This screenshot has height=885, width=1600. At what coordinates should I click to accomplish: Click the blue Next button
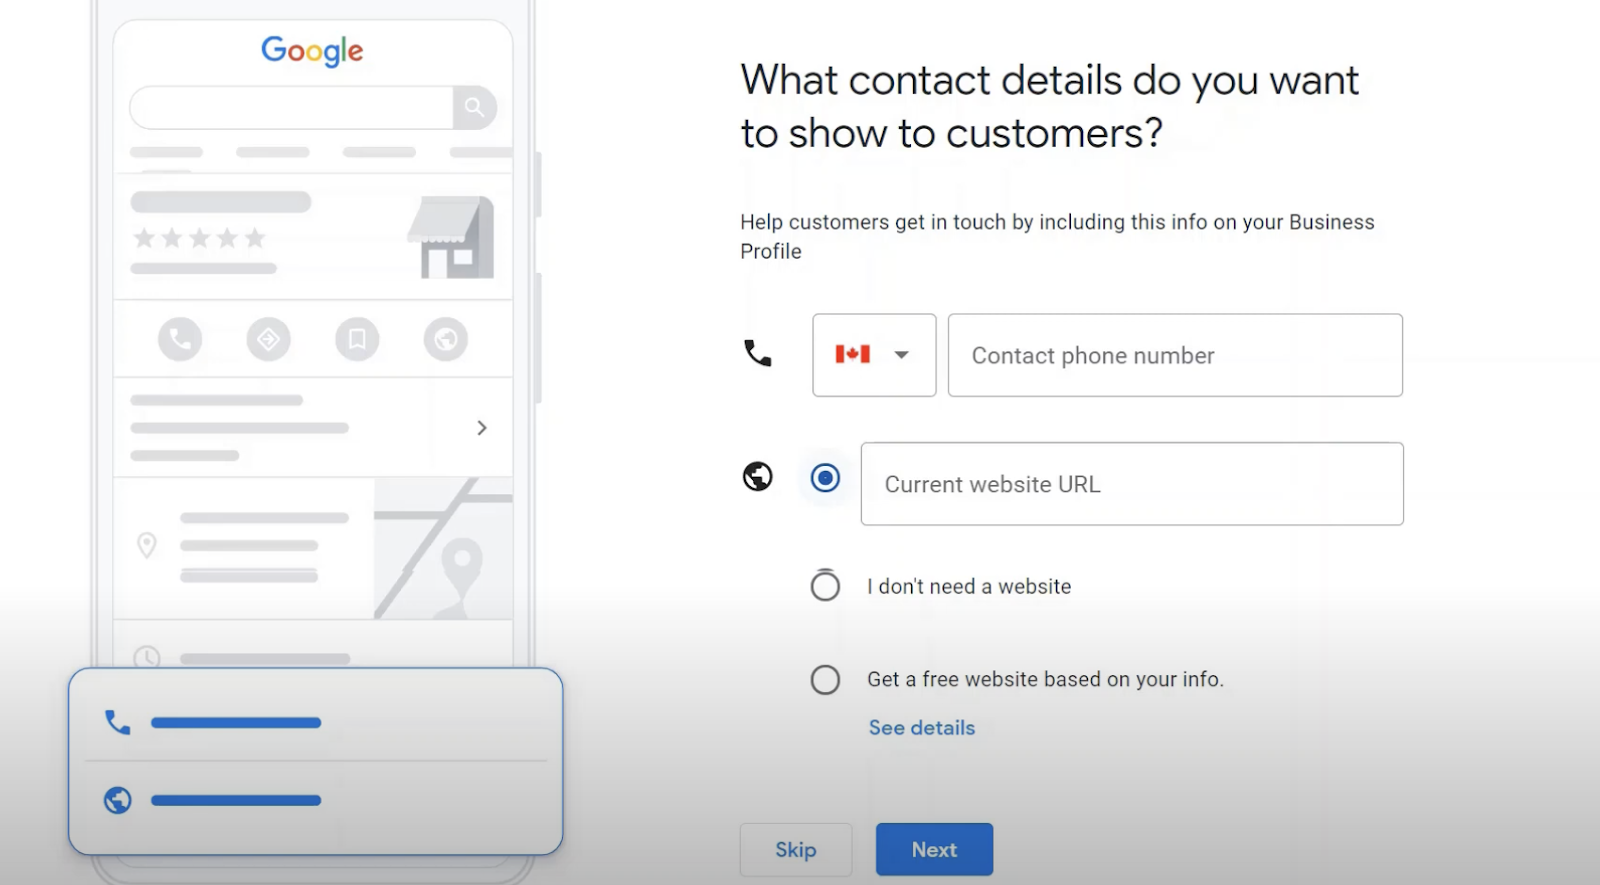point(935,850)
